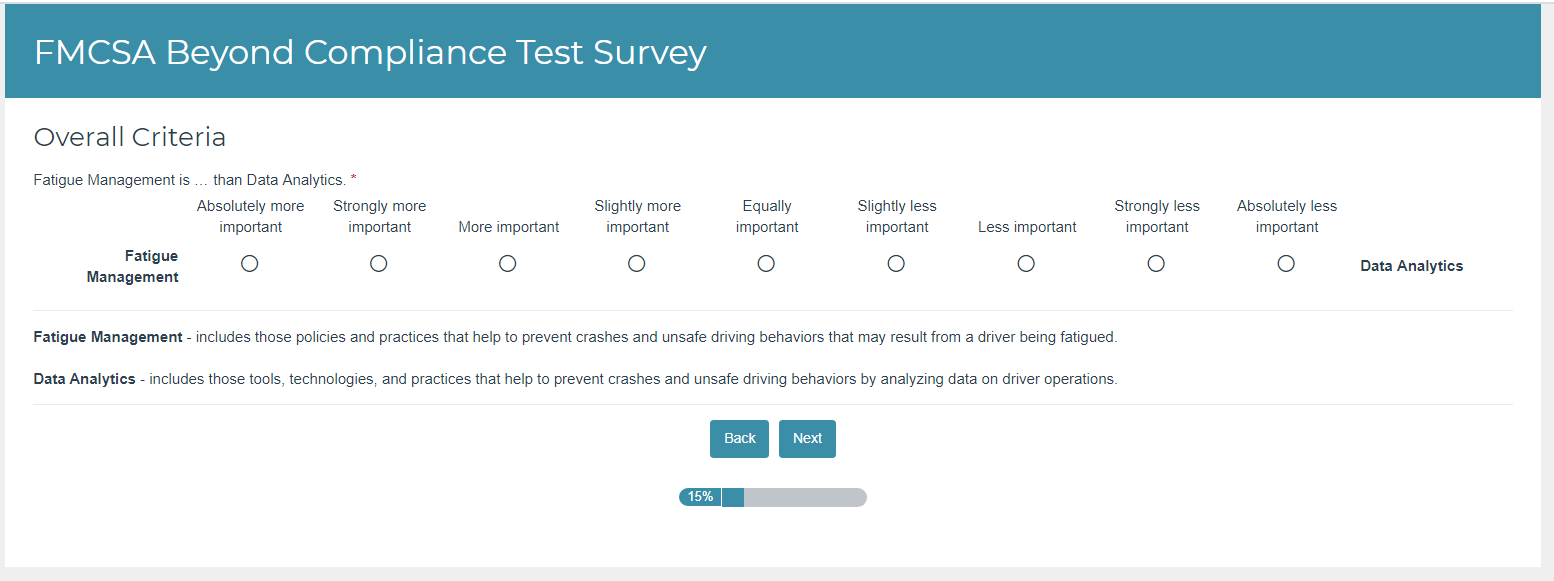Pick the 'More important' radio button
The image size is (1554, 581).
tap(508, 264)
